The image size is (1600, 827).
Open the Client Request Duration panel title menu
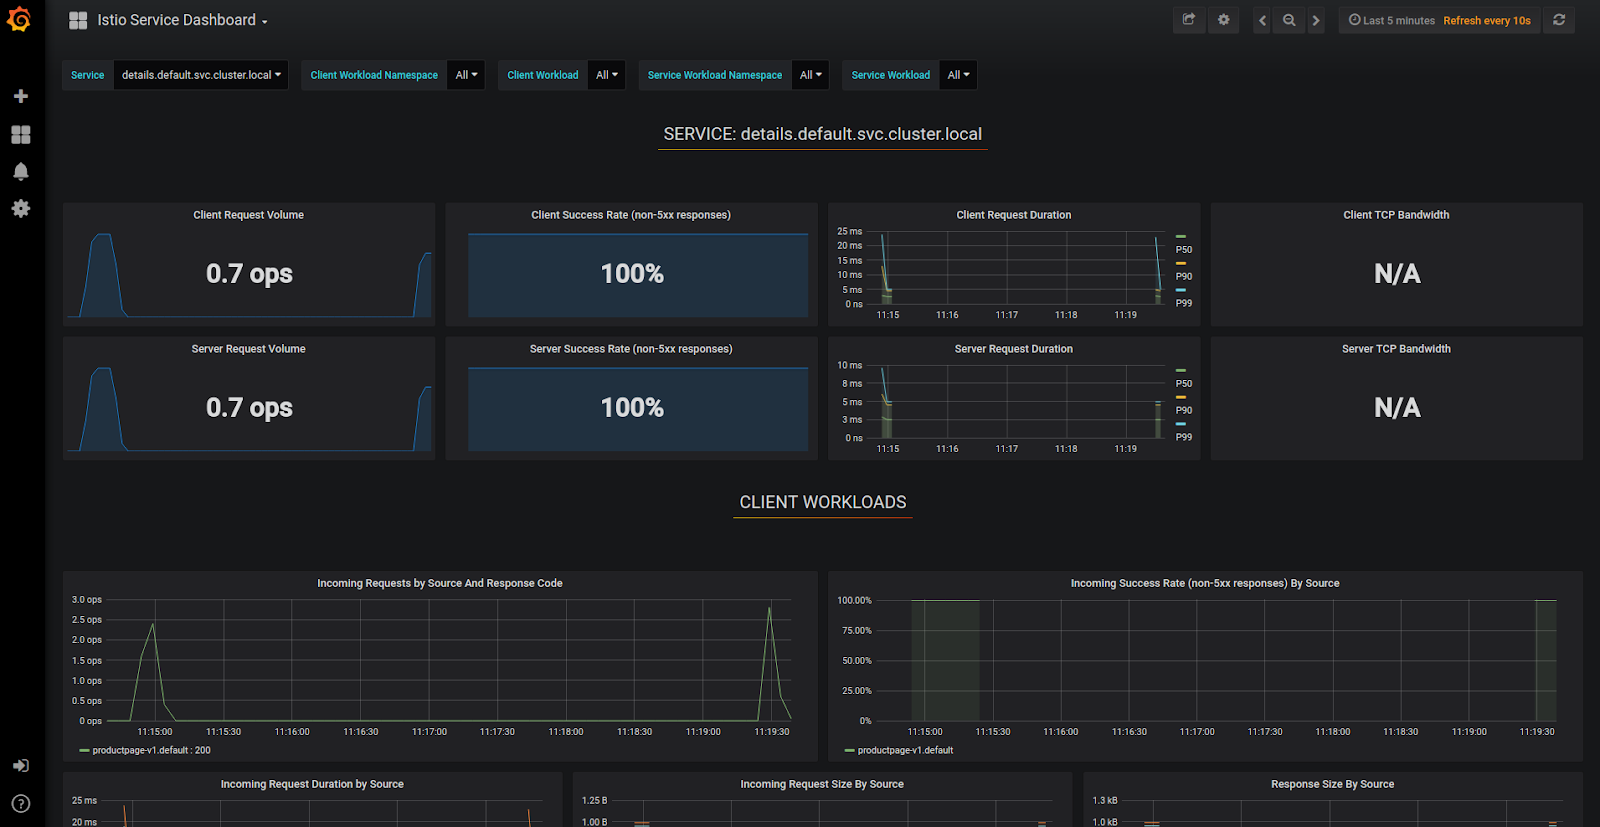1014,215
